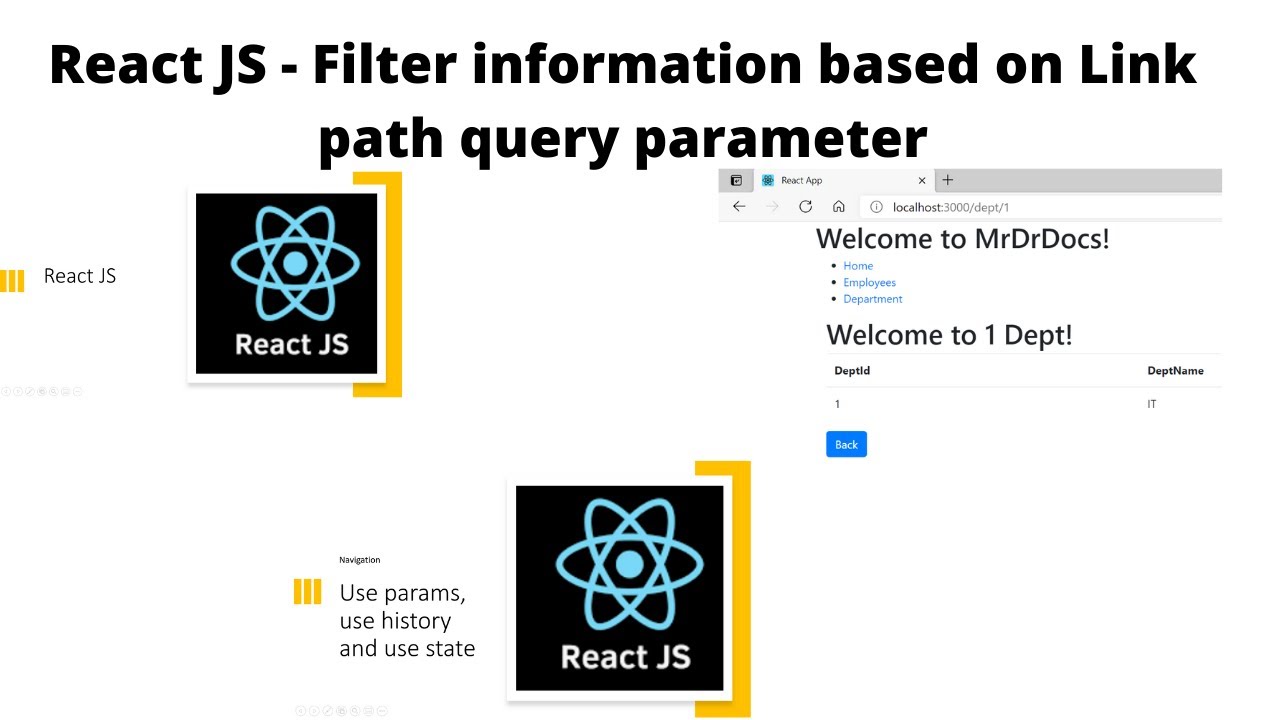Click the Welcome to 1 Dept! heading
Viewport: 1280px width, 720px height.
coord(949,335)
